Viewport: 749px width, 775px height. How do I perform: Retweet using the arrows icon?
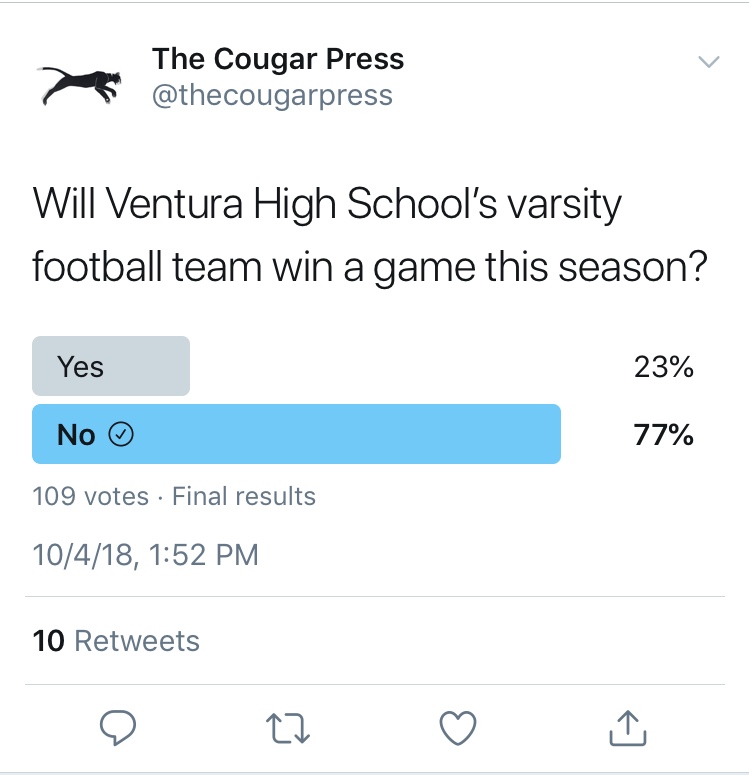(x=288, y=728)
